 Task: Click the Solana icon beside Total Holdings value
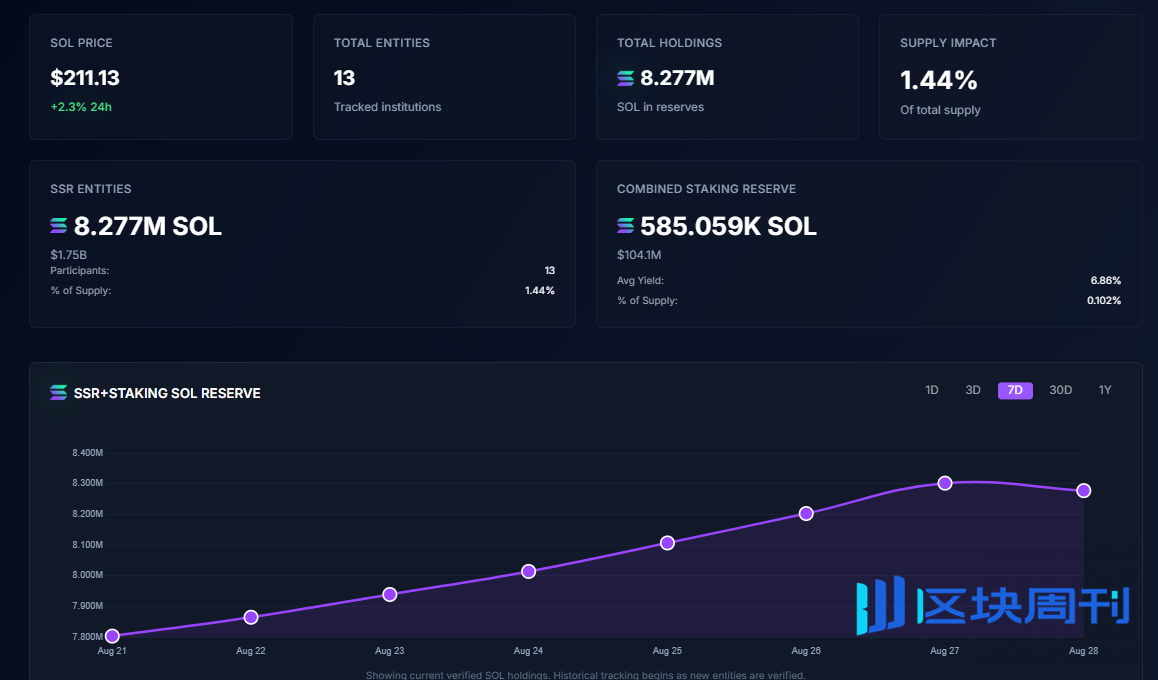point(626,79)
